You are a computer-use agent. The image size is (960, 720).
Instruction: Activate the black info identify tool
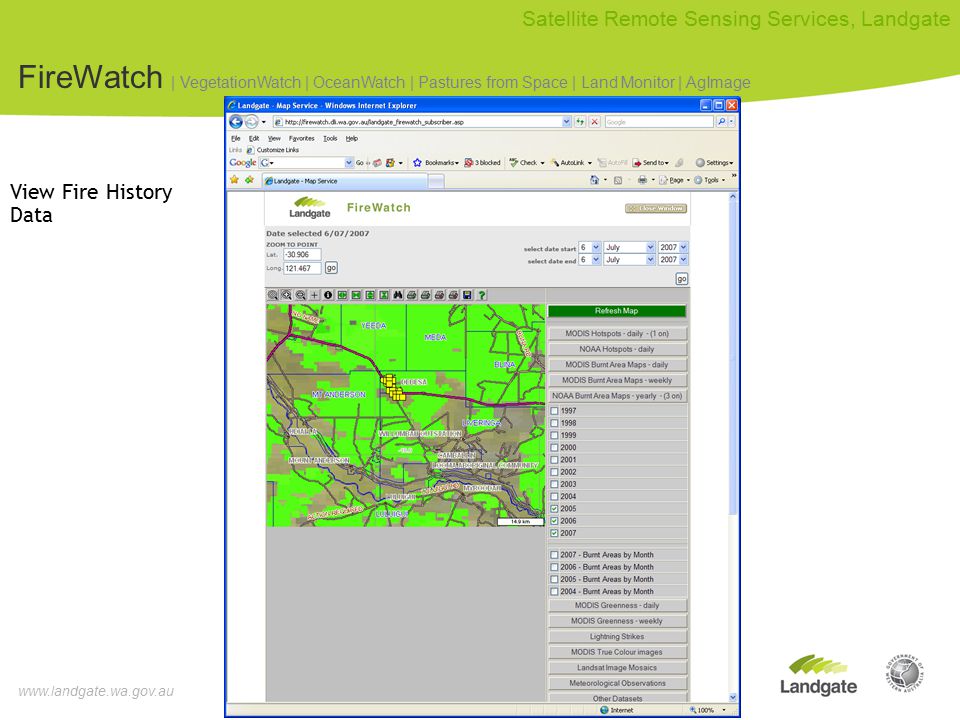point(328,295)
